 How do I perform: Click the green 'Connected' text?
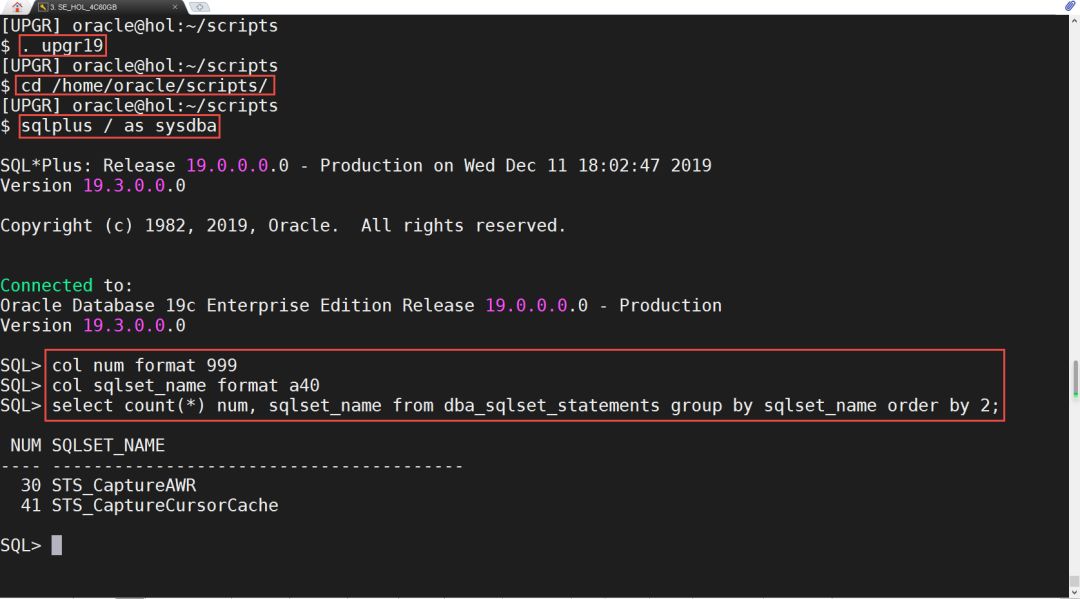pos(46,285)
